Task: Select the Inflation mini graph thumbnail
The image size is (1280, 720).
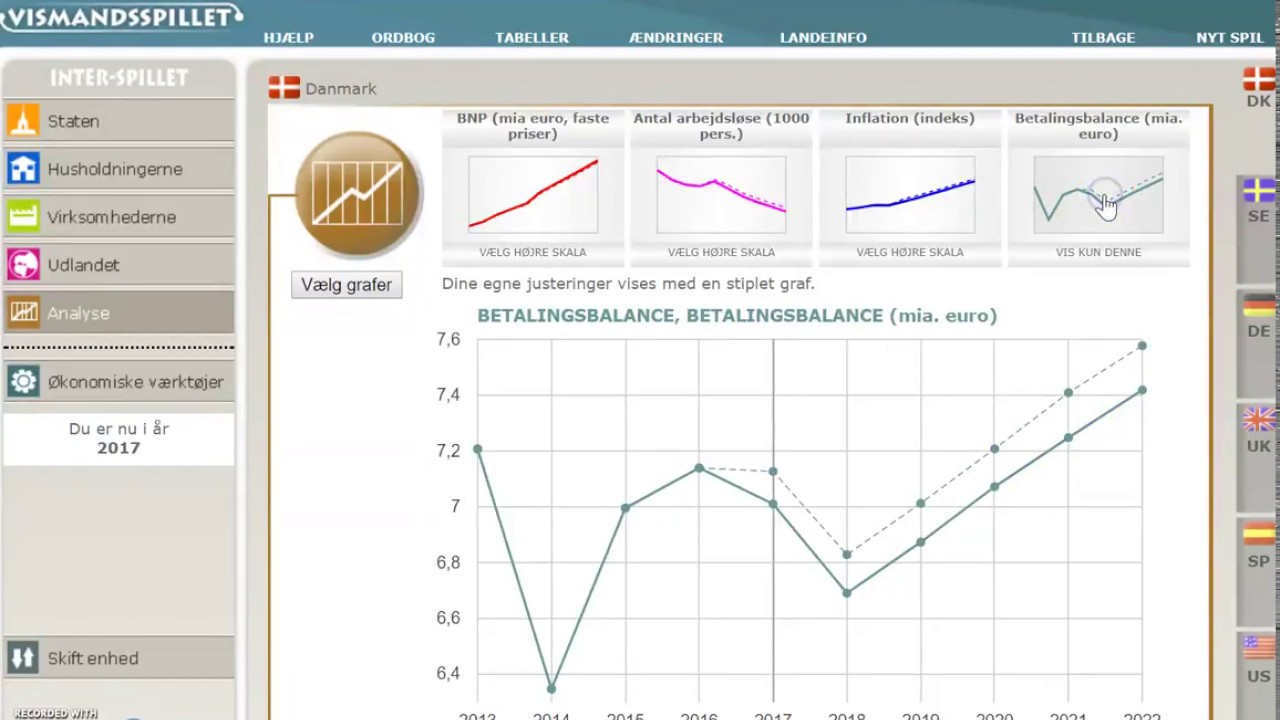Action: pos(910,194)
